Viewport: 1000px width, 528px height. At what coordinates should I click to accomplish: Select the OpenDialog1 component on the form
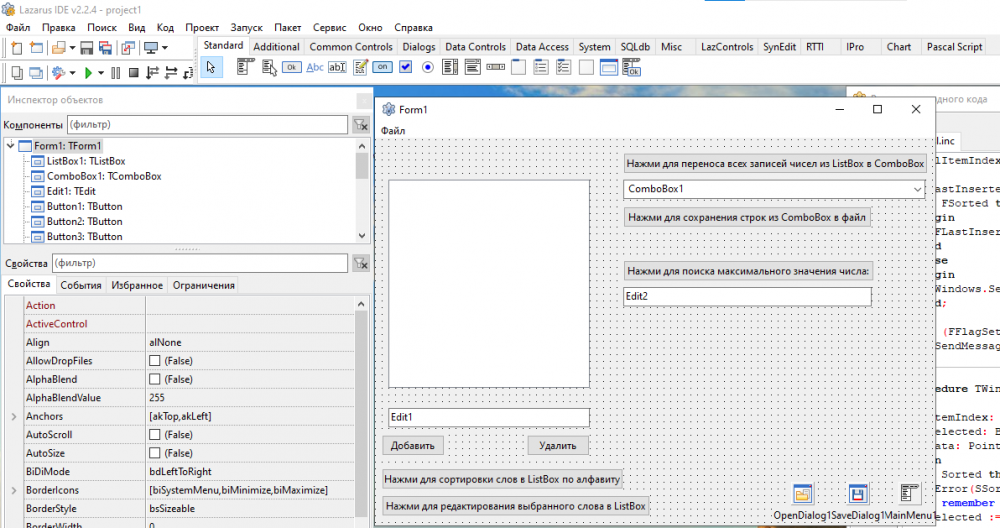tap(802, 494)
